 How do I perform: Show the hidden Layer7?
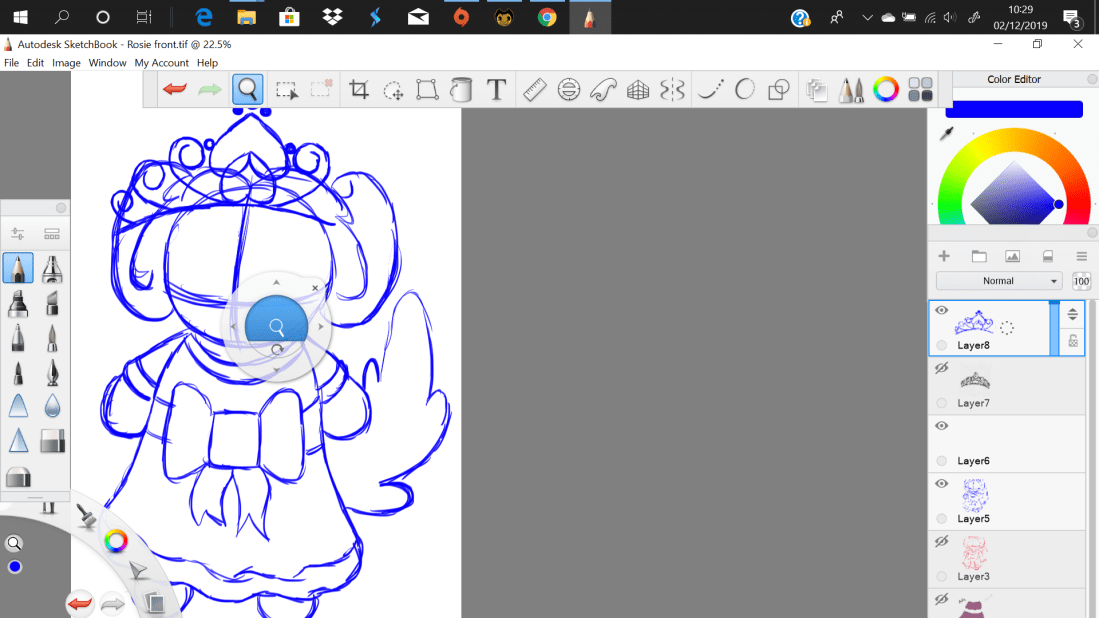coord(941,369)
